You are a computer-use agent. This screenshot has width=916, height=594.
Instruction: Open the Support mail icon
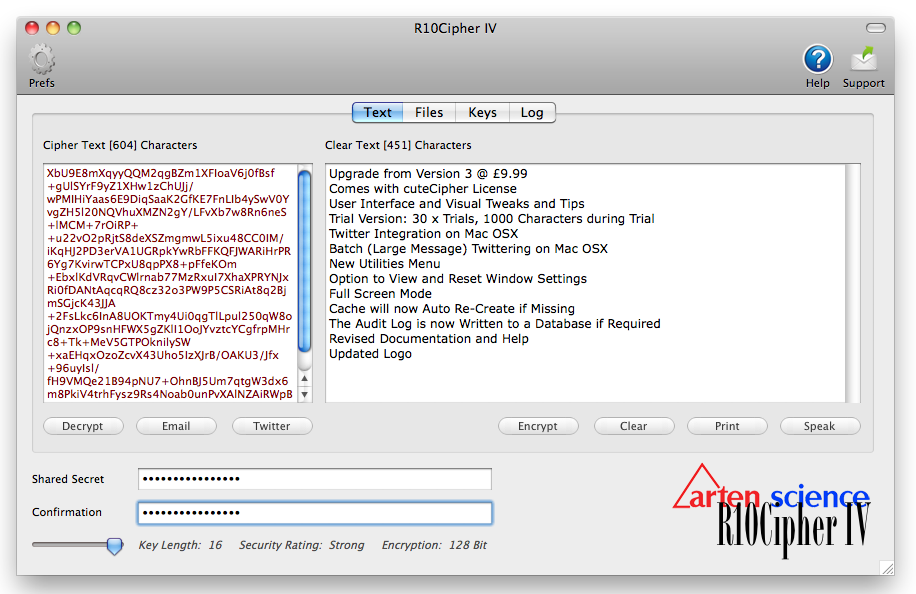(863, 60)
